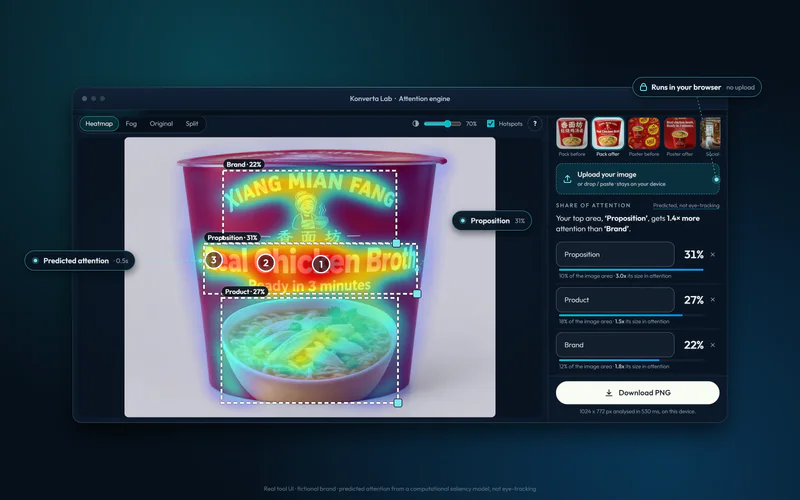
Task: Select the Original view tab
Action: 161,123
